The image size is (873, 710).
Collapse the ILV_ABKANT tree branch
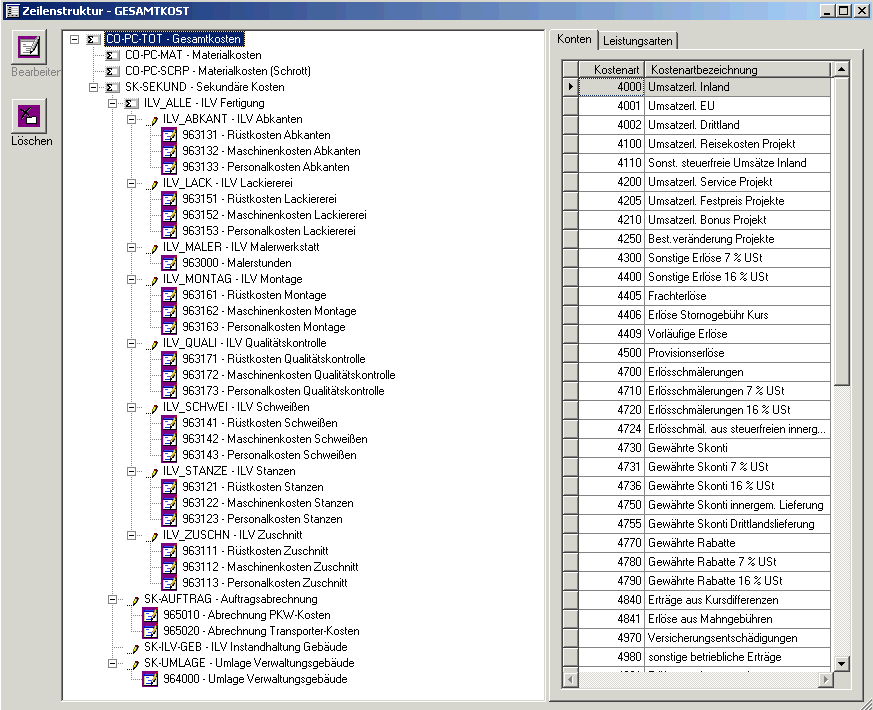(x=131, y=120)
